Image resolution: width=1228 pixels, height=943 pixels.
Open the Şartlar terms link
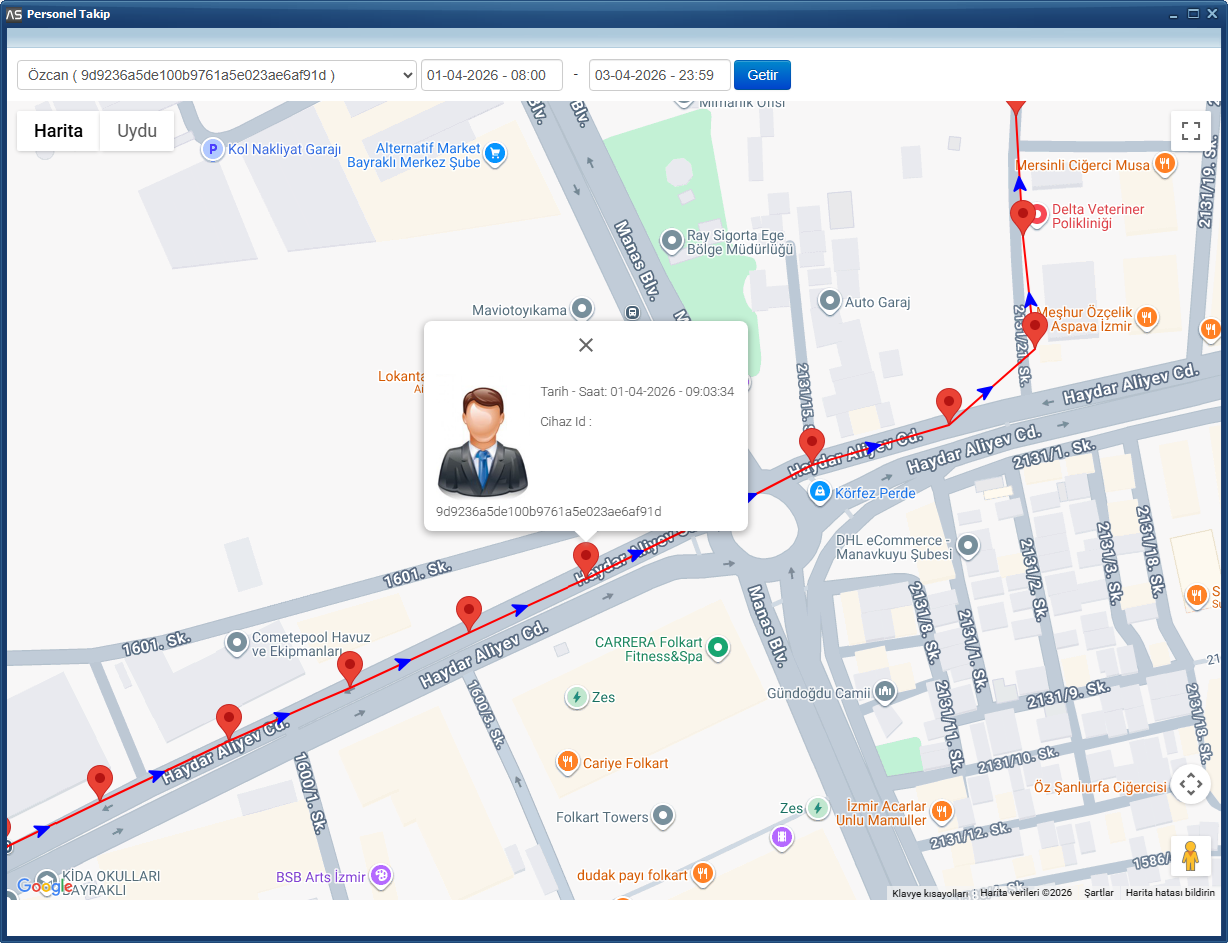pos(1098,893)
